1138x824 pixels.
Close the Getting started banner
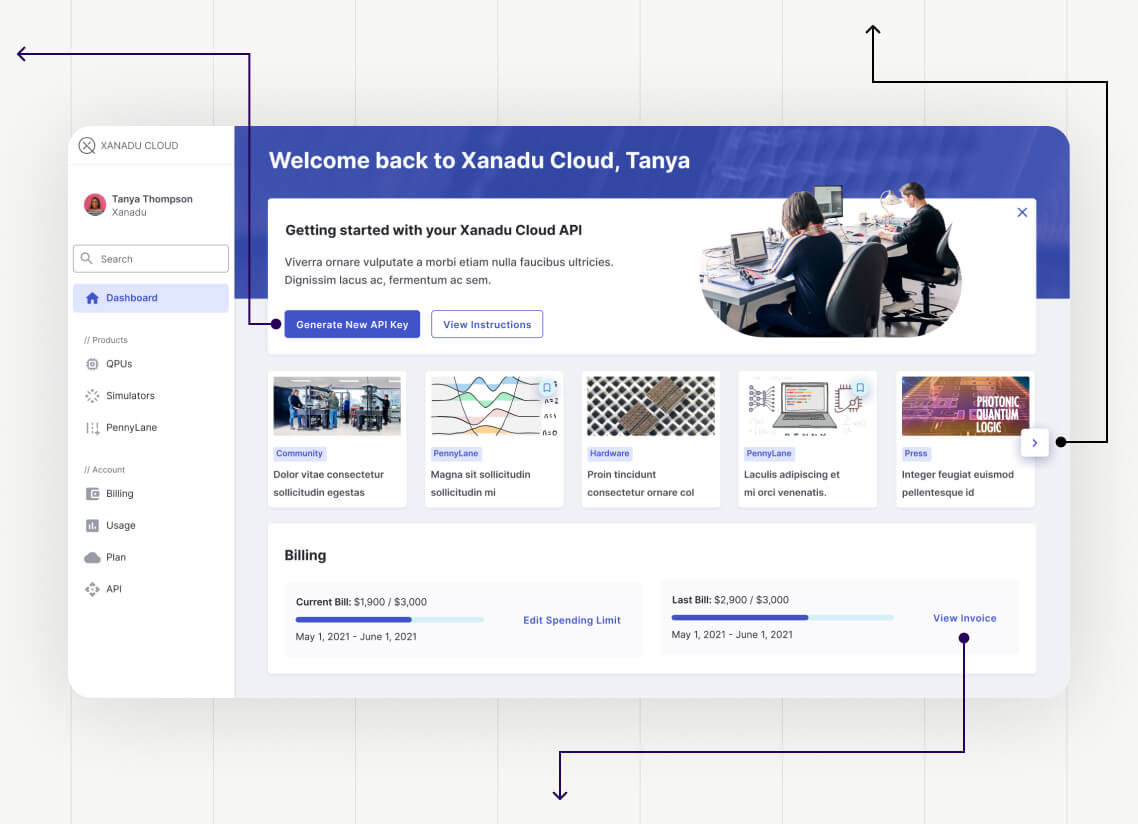coord(1022,213)
